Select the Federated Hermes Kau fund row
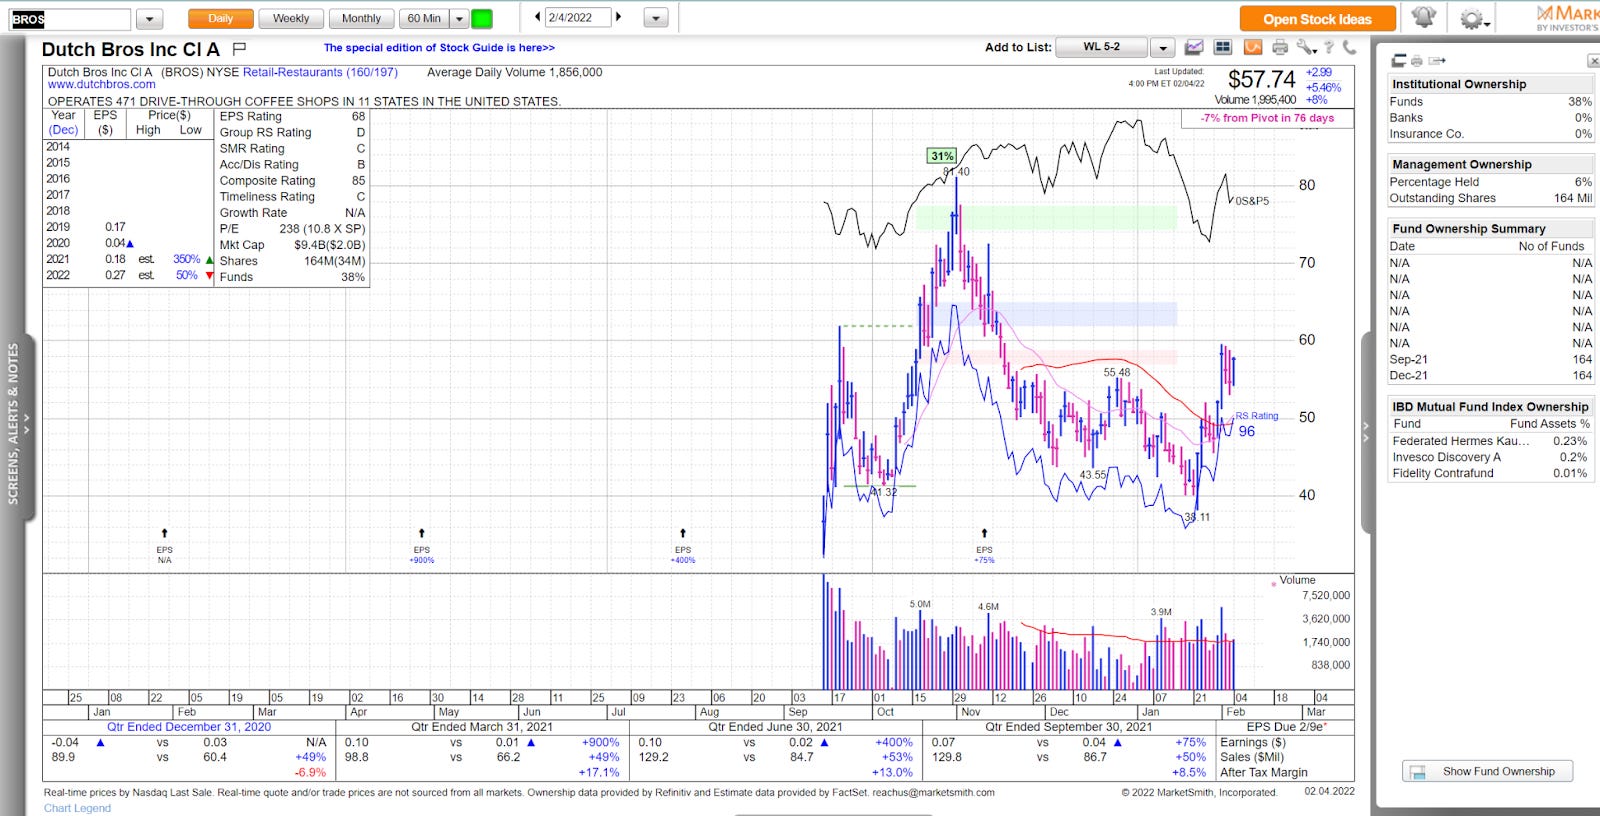The image size is (1600, 816). pos(1490,441)
